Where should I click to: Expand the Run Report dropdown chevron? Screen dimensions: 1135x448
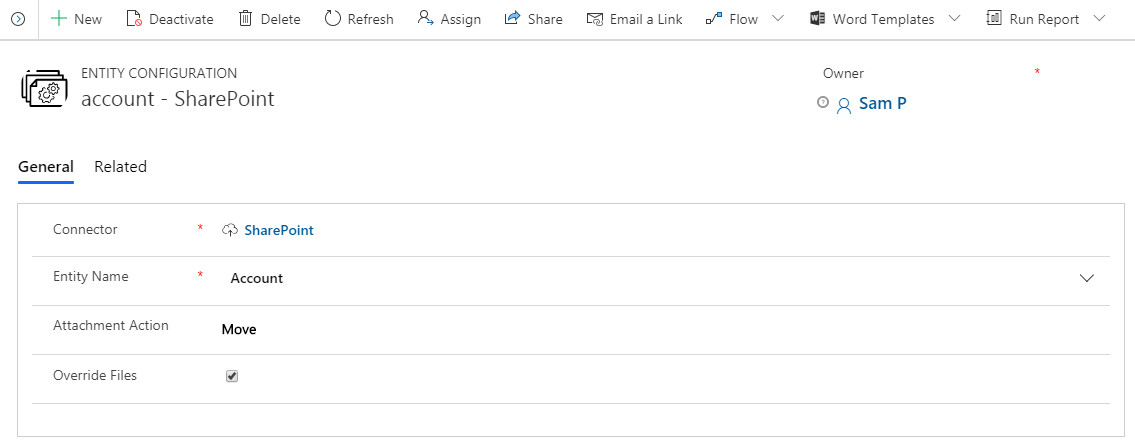1100,19
